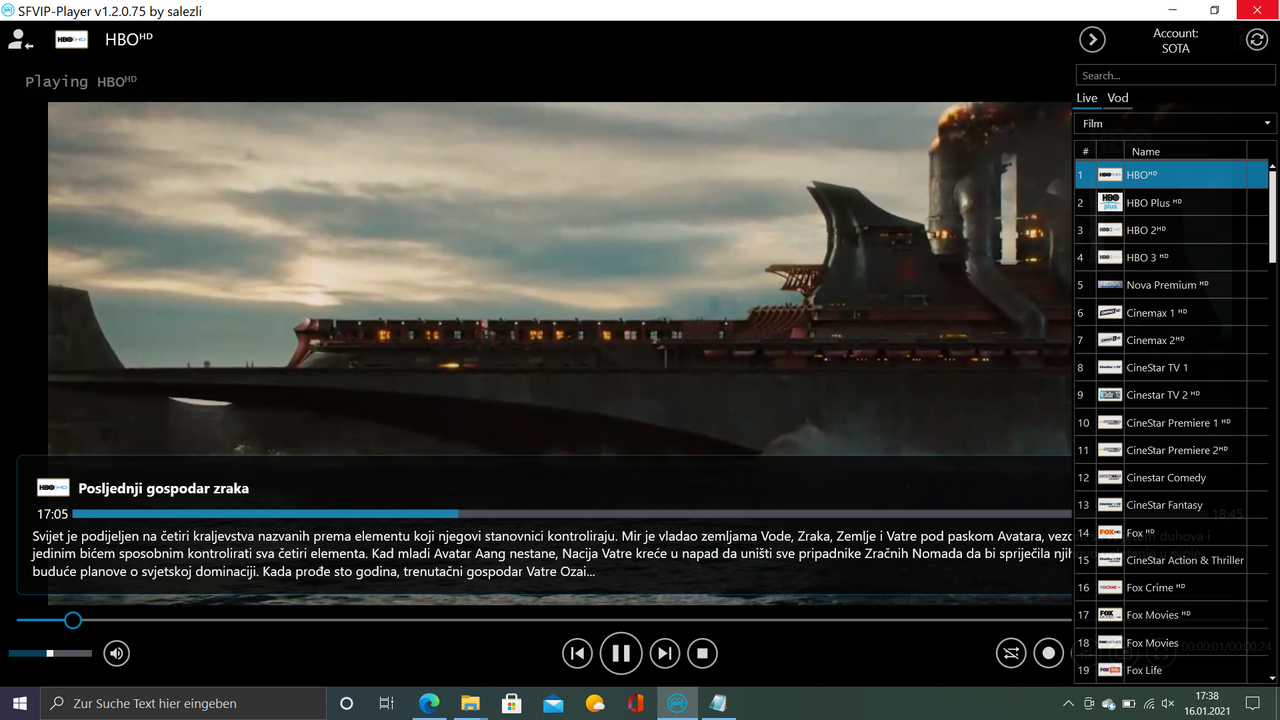Switch to the Vod tab

pos(1118,98)
